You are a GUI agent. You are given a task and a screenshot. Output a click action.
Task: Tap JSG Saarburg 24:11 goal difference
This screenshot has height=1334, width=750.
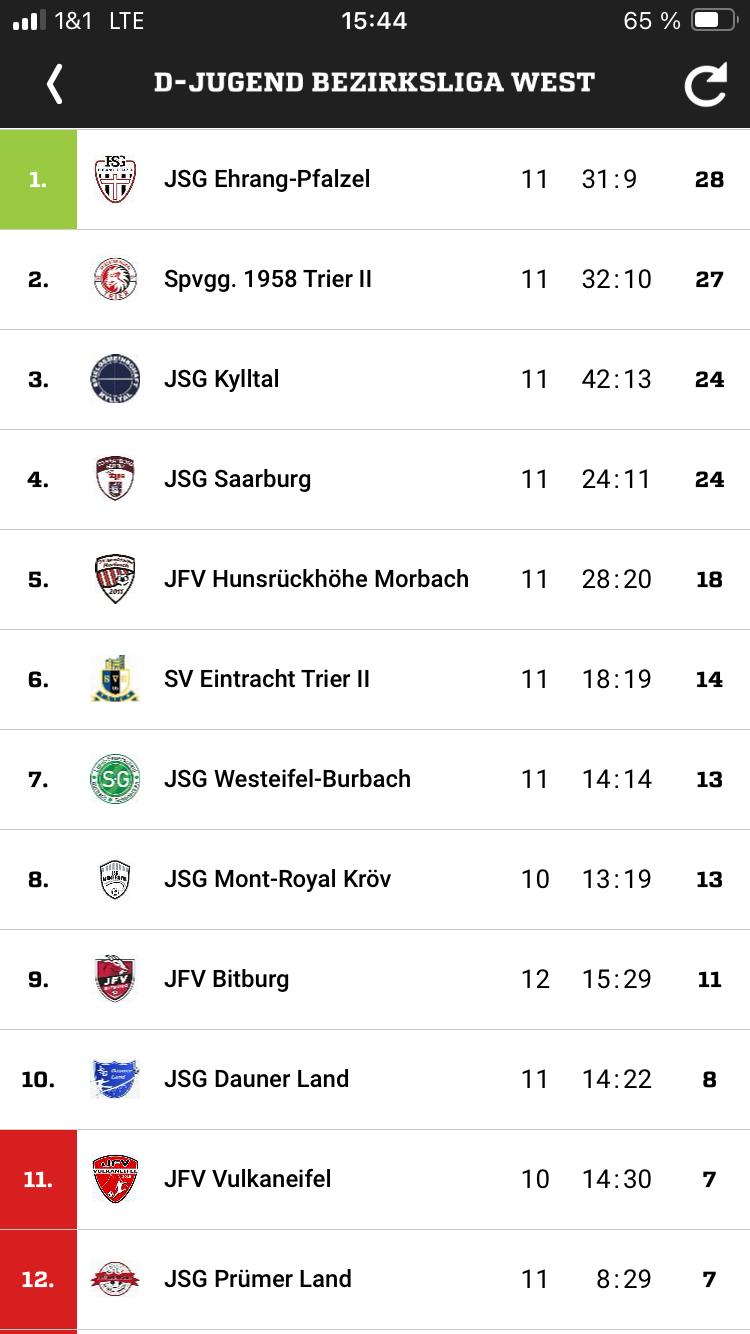tap(616, 479)
